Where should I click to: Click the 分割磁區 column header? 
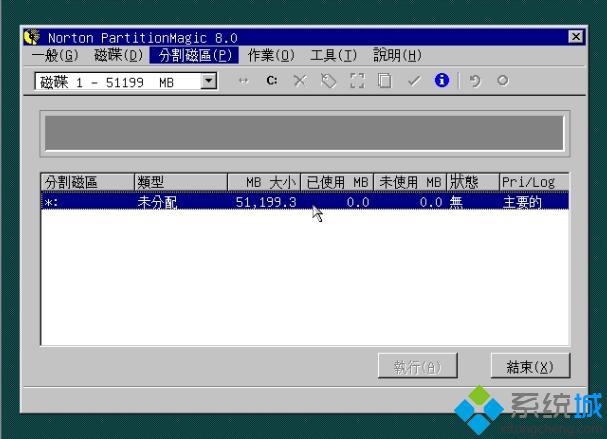pos(87,182)
